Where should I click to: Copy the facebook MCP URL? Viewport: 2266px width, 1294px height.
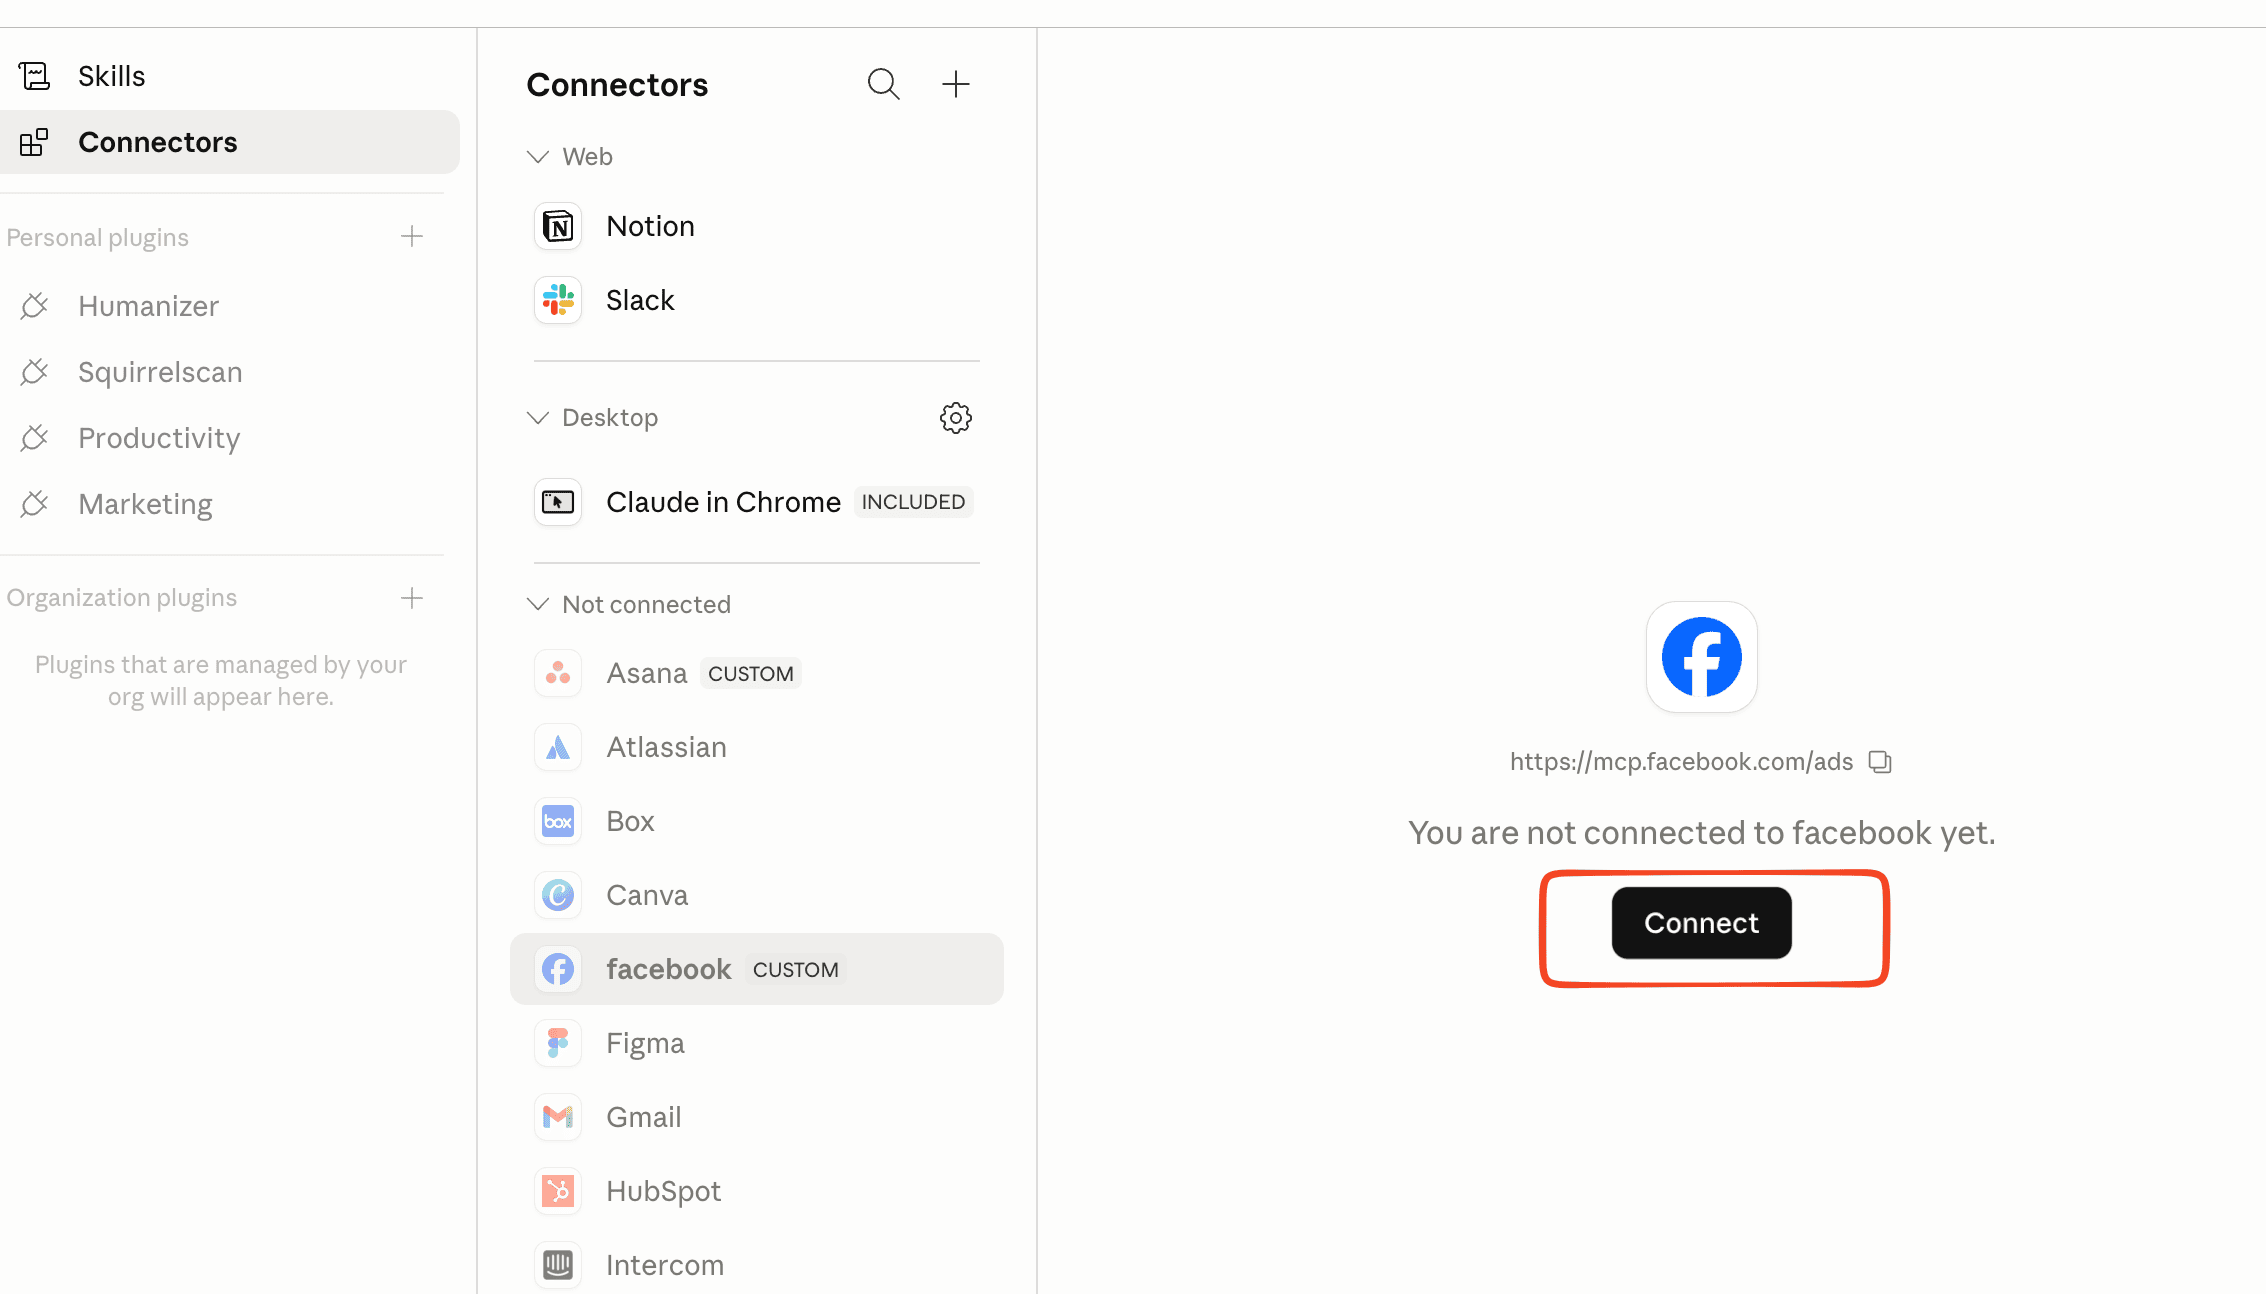[1880, 762]
